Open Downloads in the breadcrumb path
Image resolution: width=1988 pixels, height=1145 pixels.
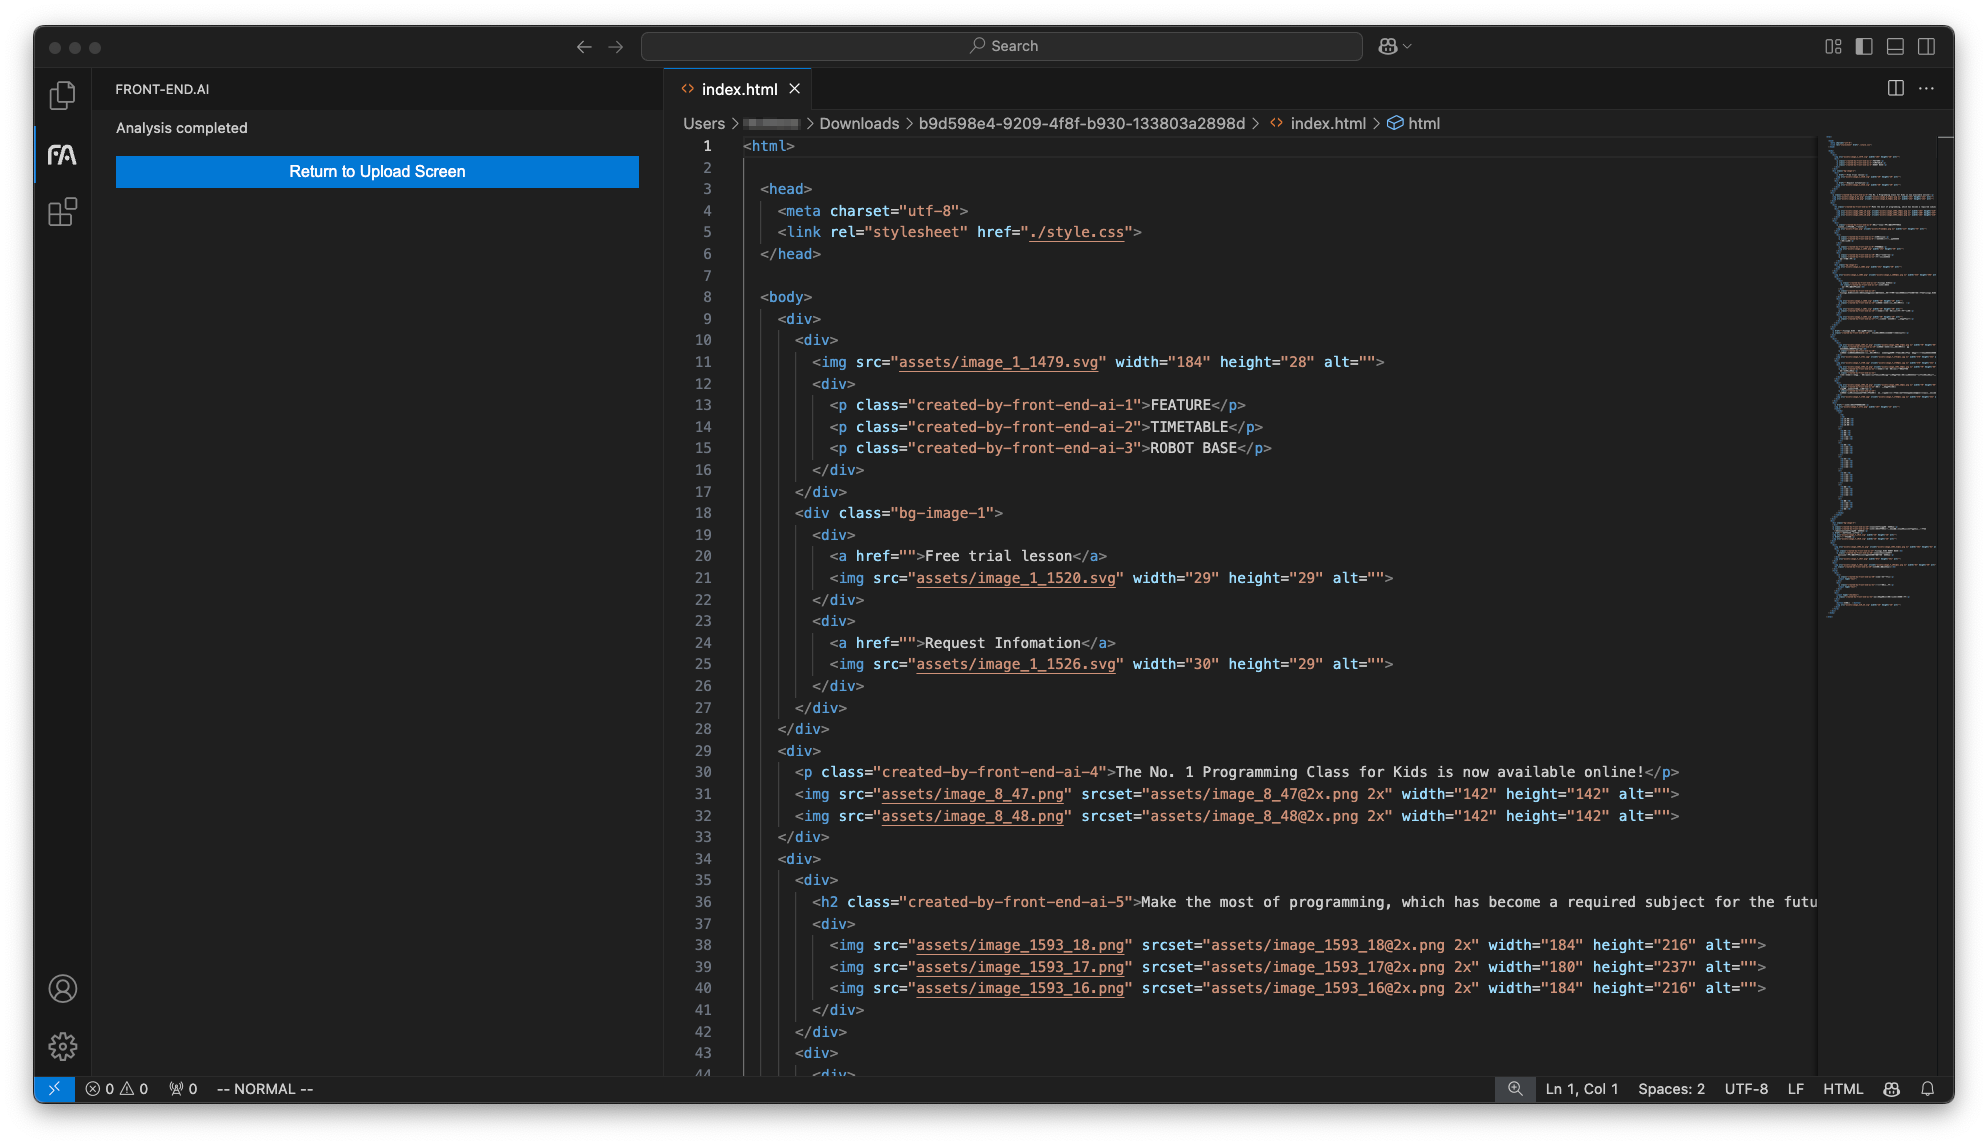(858, 123)
